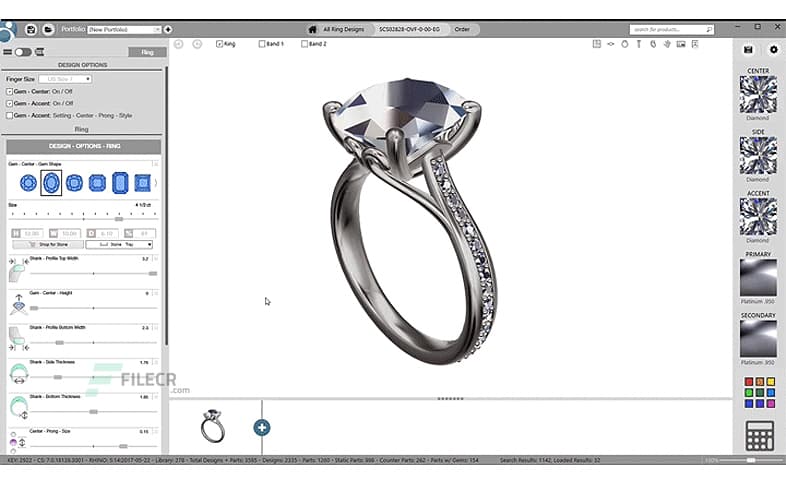Click the text engraving toolbar icon
This screenshot has height=484, width=786.
click(639, 44)
